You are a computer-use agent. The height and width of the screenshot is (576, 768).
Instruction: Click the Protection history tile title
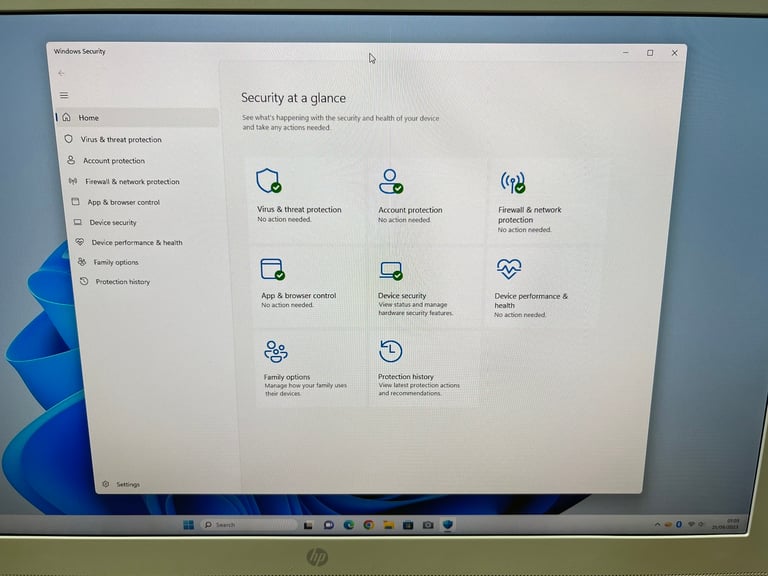coord(406,376)
